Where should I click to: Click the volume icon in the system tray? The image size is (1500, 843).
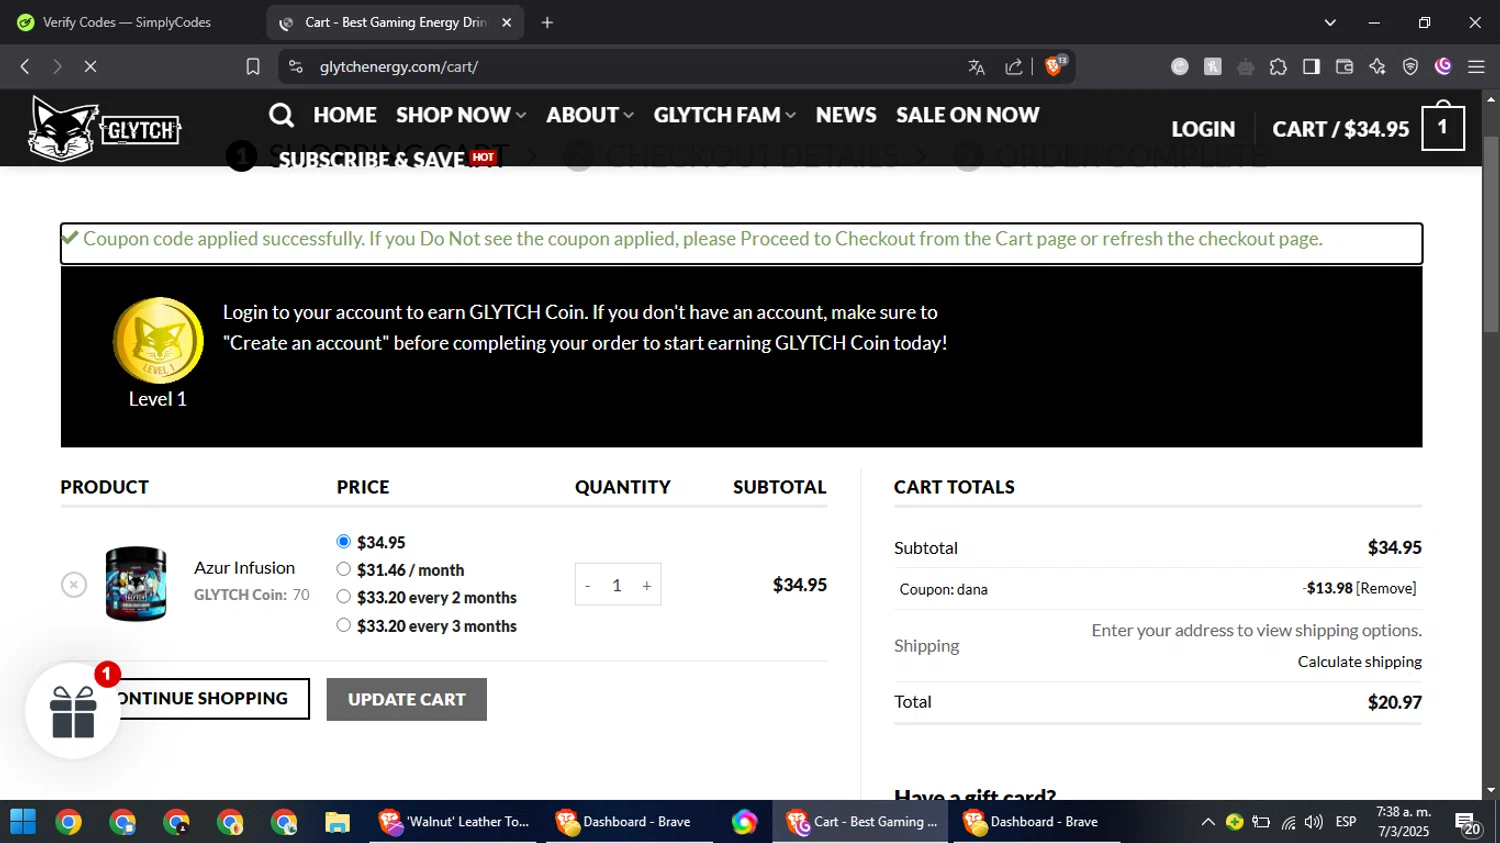click(x=1314, y=822)
